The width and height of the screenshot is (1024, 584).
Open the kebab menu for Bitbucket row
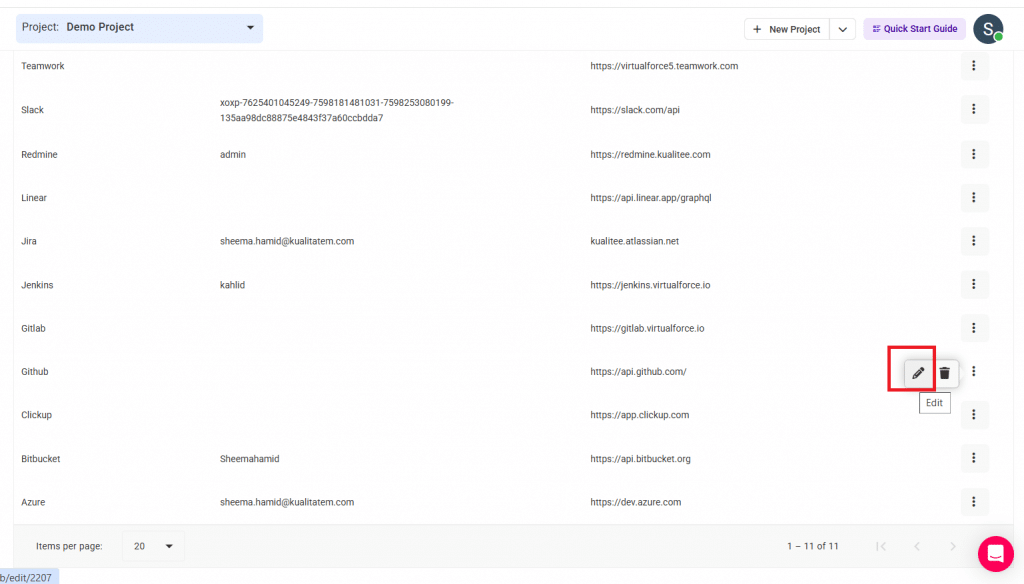pyautogui.click(x=974, y=459)
